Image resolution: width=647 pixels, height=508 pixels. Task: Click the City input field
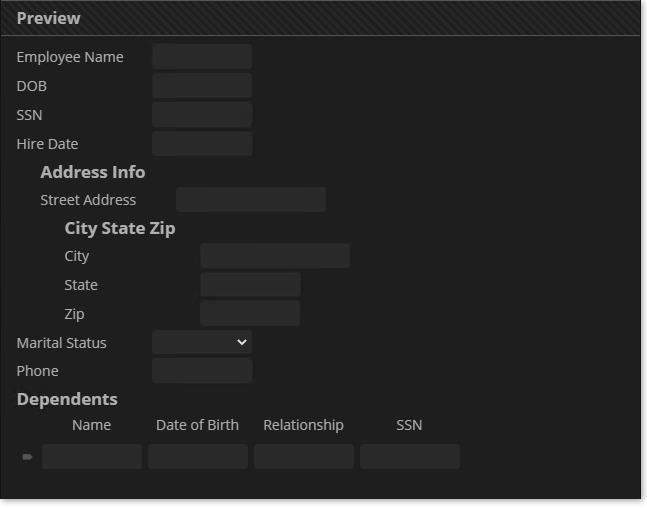[275, 256]
